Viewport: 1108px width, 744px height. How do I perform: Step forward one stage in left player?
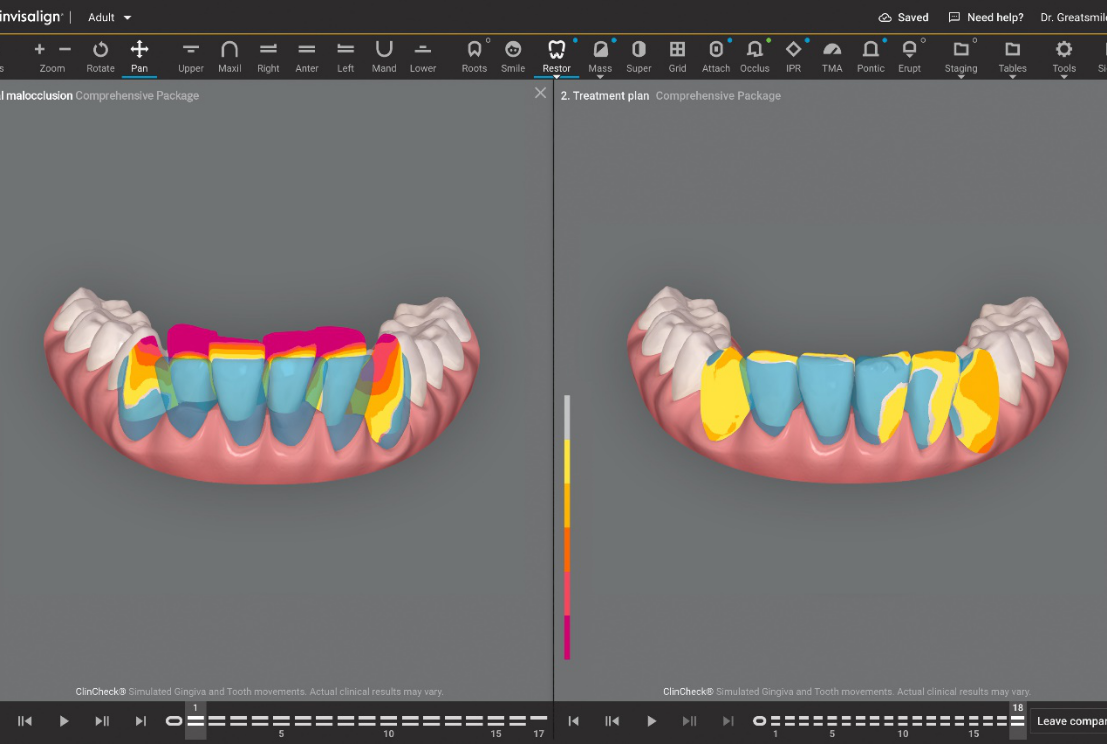(102, 721)
